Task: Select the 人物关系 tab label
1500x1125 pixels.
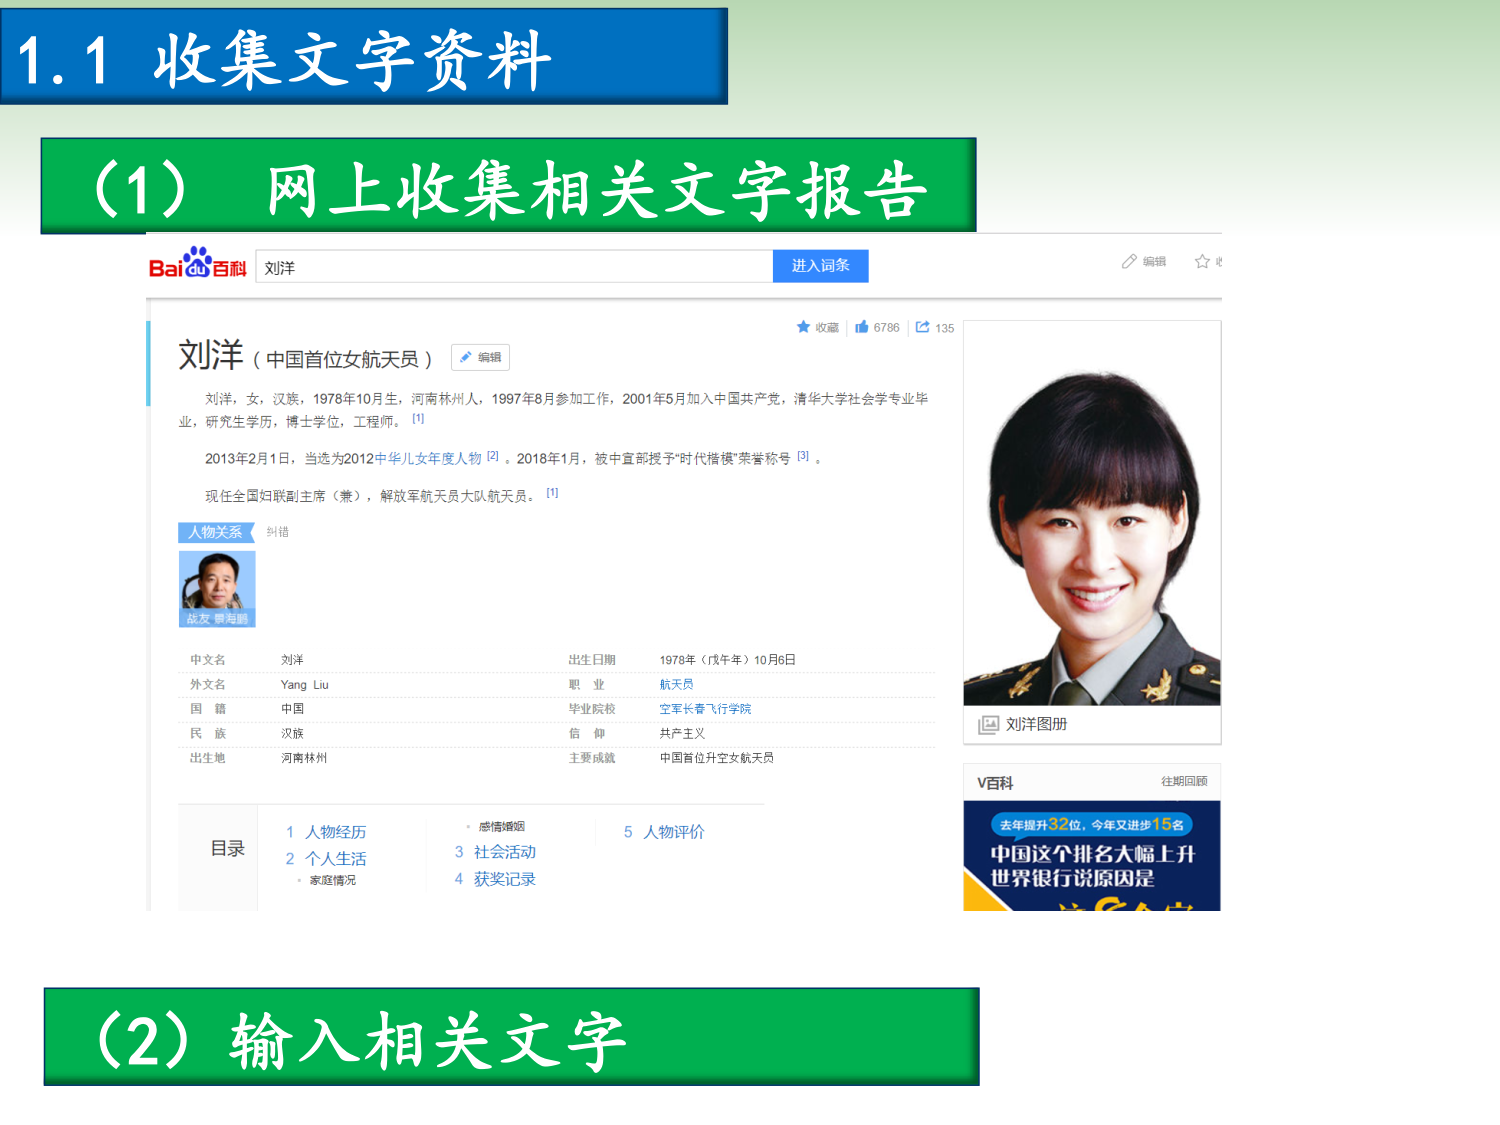Action: pyautogui.click(x=215, y=532)
